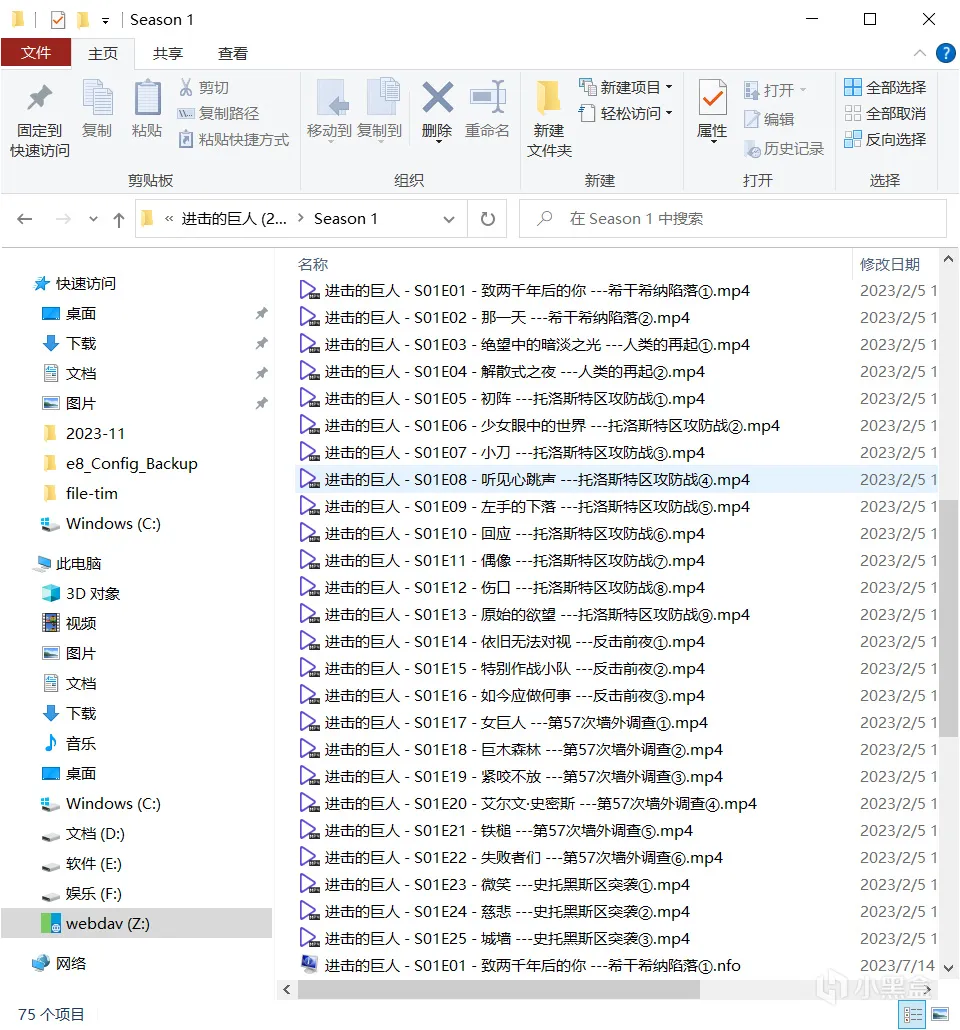
Task: Switch to the View (查看) ribbon tab
Action: tap(233, 54)
